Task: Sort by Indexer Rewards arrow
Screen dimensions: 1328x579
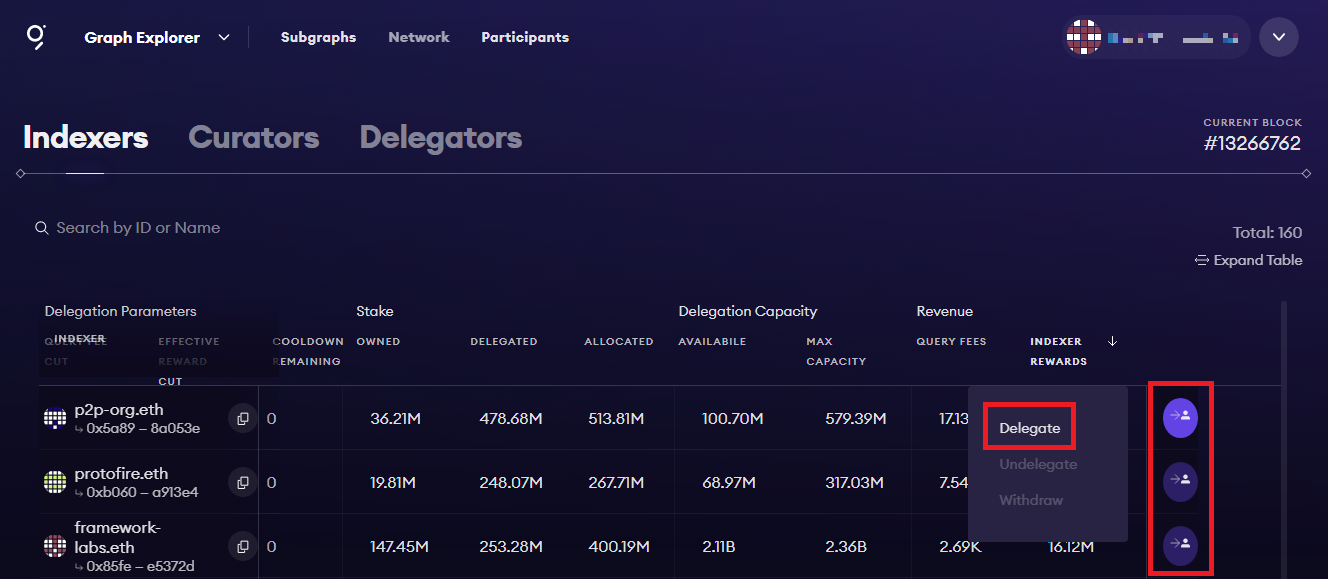Action: tap(1112, 341)
